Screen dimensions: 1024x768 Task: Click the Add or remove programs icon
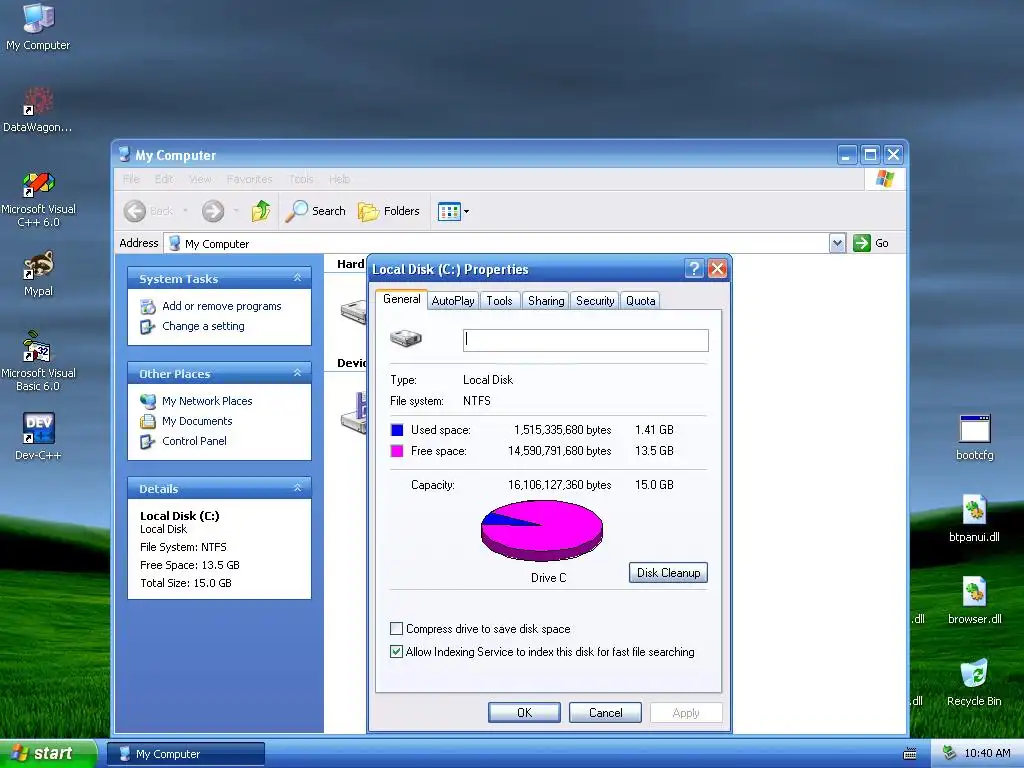pos(148,306)
